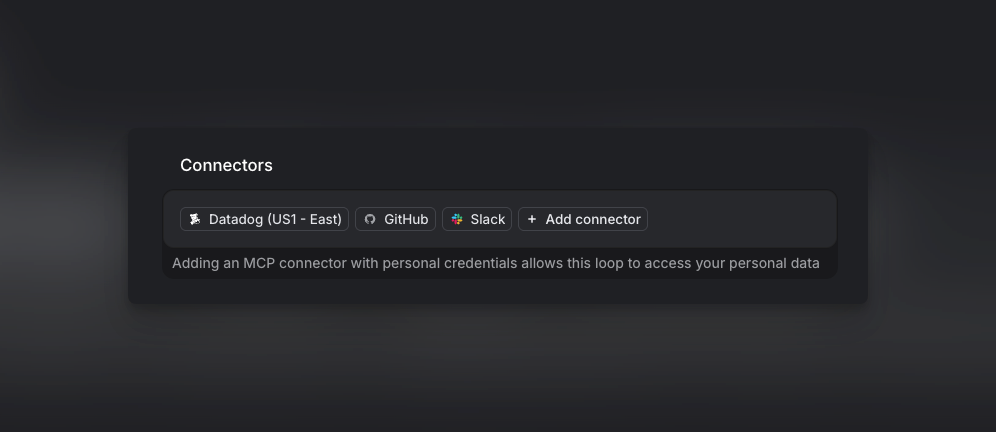Viewport: 996px width, 432px height.
Task: Open the Datadog (US1 - East) connector
Action: click(x=264, y=219)
